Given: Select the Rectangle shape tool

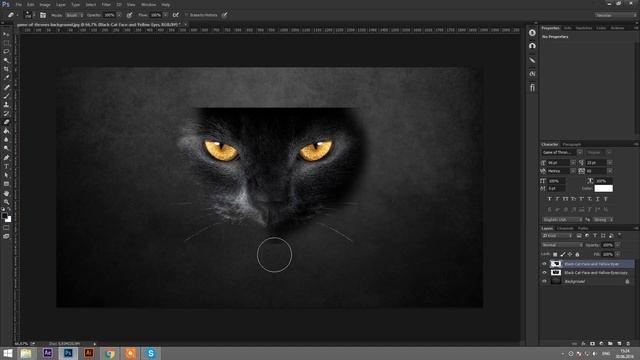Looking at the screenshot, I should [x=6, y=184].
